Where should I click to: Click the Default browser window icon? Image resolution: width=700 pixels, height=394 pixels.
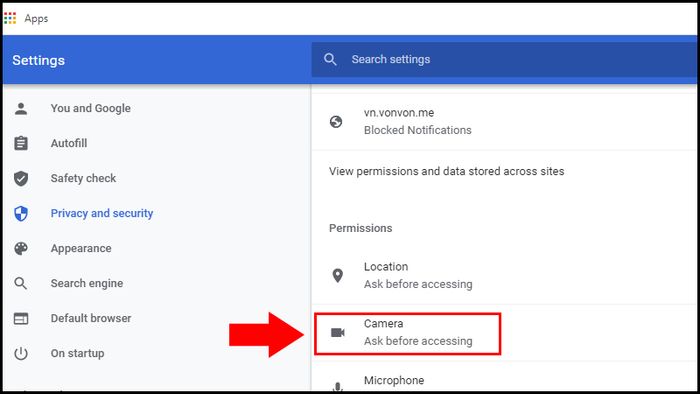(21, 319)
